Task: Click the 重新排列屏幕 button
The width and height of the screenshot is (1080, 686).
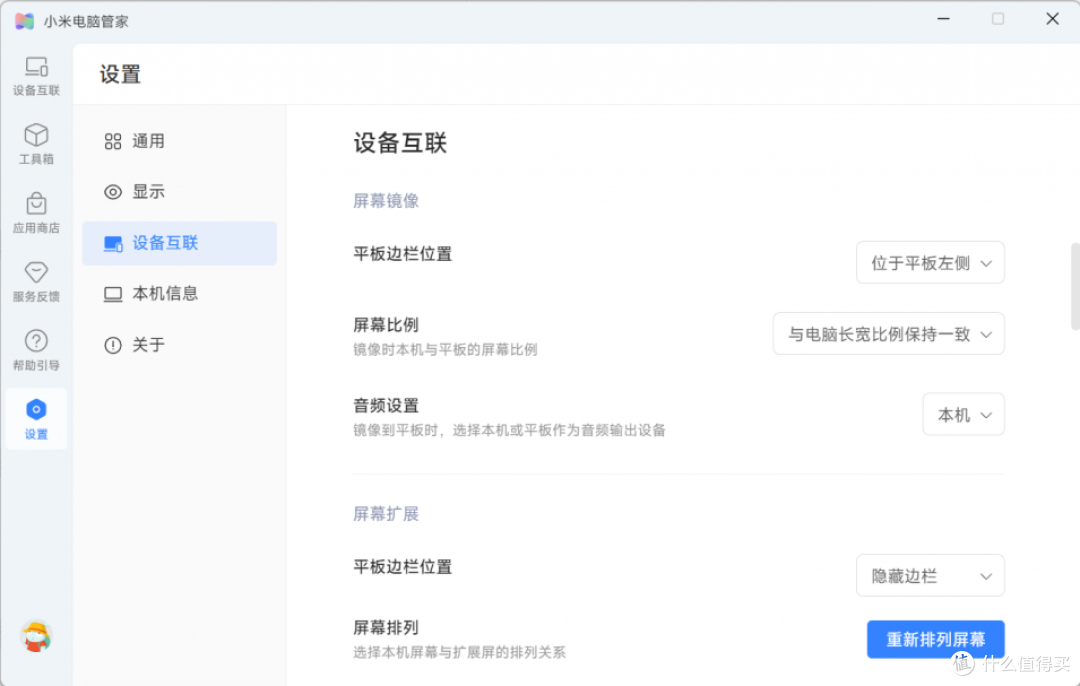Action: 935,639
